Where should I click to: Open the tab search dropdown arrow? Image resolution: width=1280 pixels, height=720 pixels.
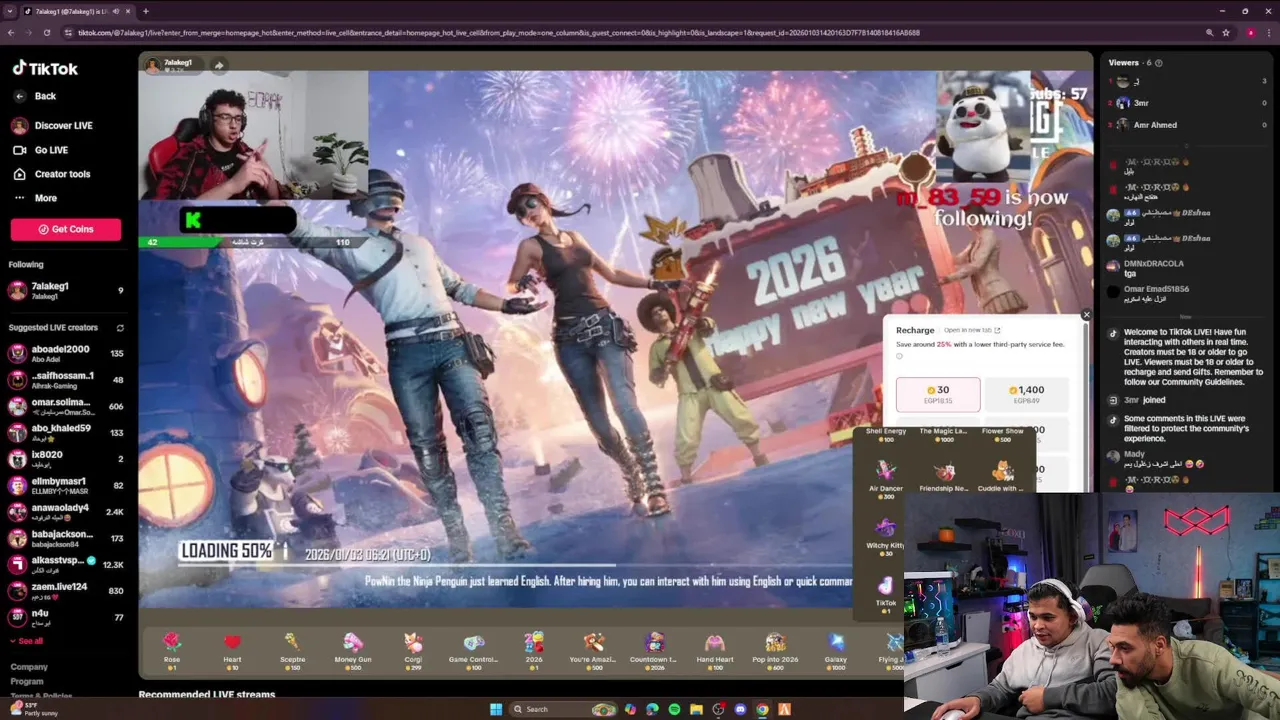[11, 11]
